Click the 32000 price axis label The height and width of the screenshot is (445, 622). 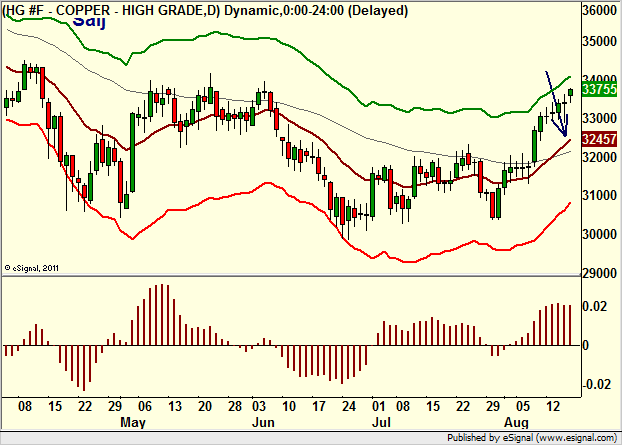[x=600, y=157]
